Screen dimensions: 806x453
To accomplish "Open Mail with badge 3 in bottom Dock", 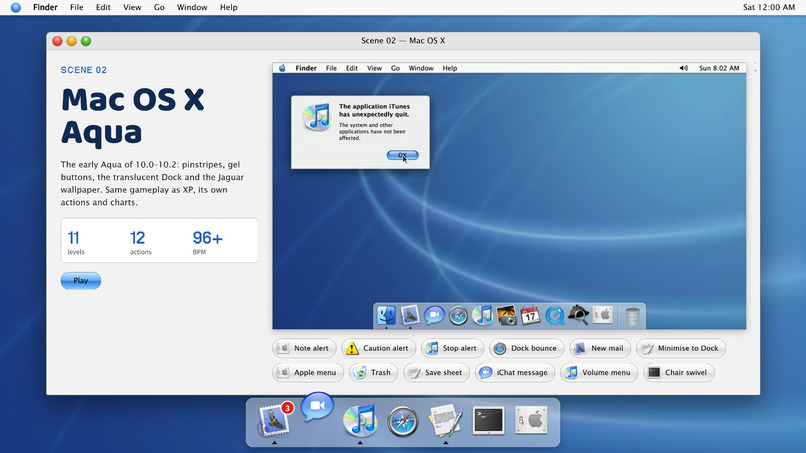I will [274, 420].
